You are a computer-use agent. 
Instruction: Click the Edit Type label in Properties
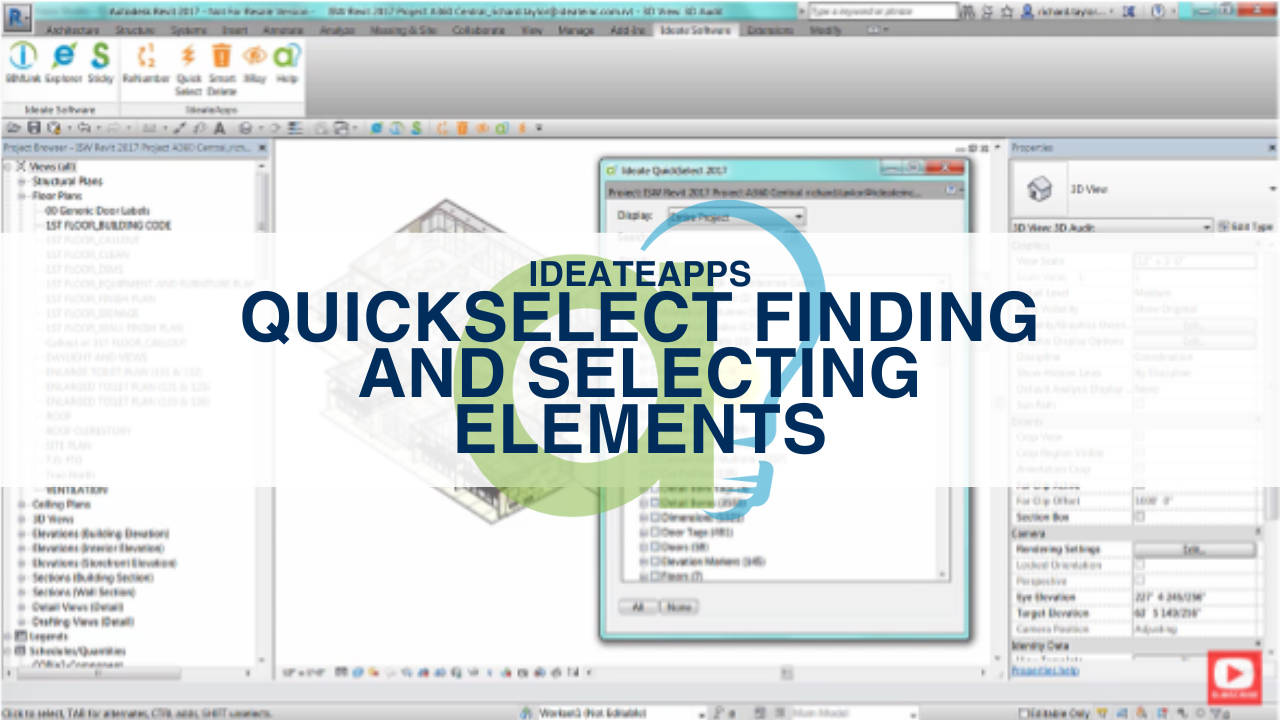[x=1254, y=227]
